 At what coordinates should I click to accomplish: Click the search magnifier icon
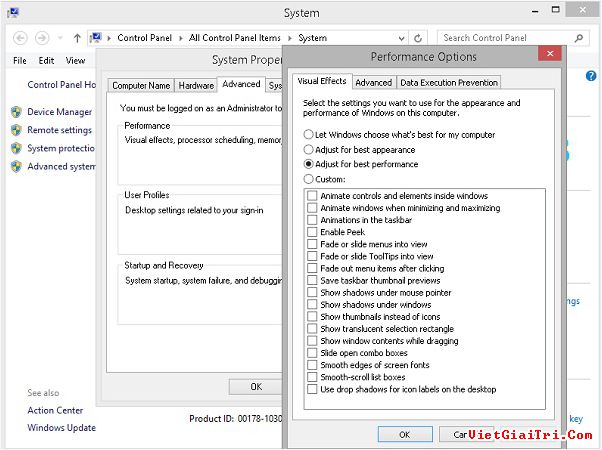pyautogui.click(x=579, y=38)
